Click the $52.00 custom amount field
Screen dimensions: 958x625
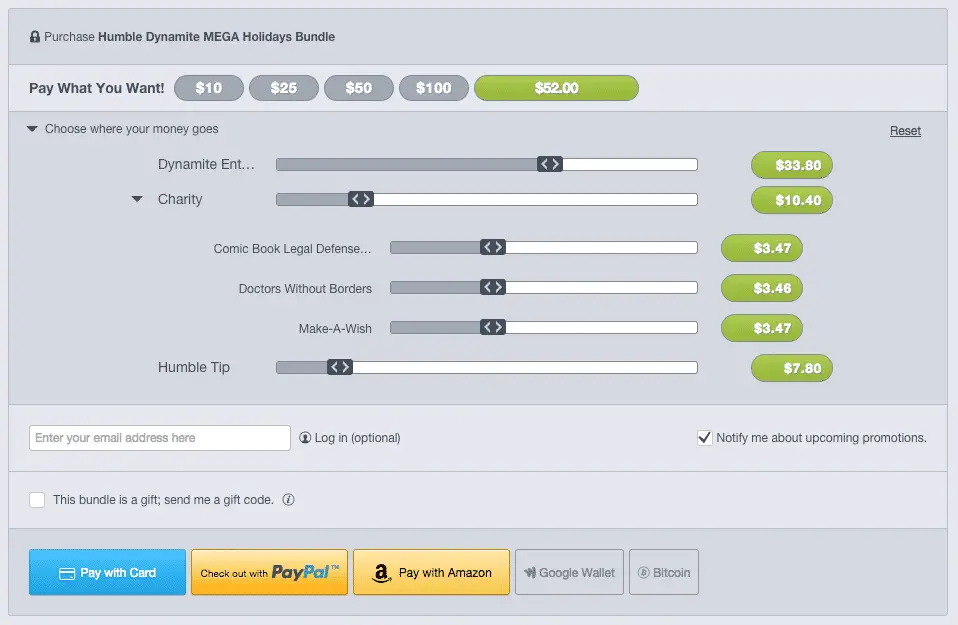click(557, 88)
